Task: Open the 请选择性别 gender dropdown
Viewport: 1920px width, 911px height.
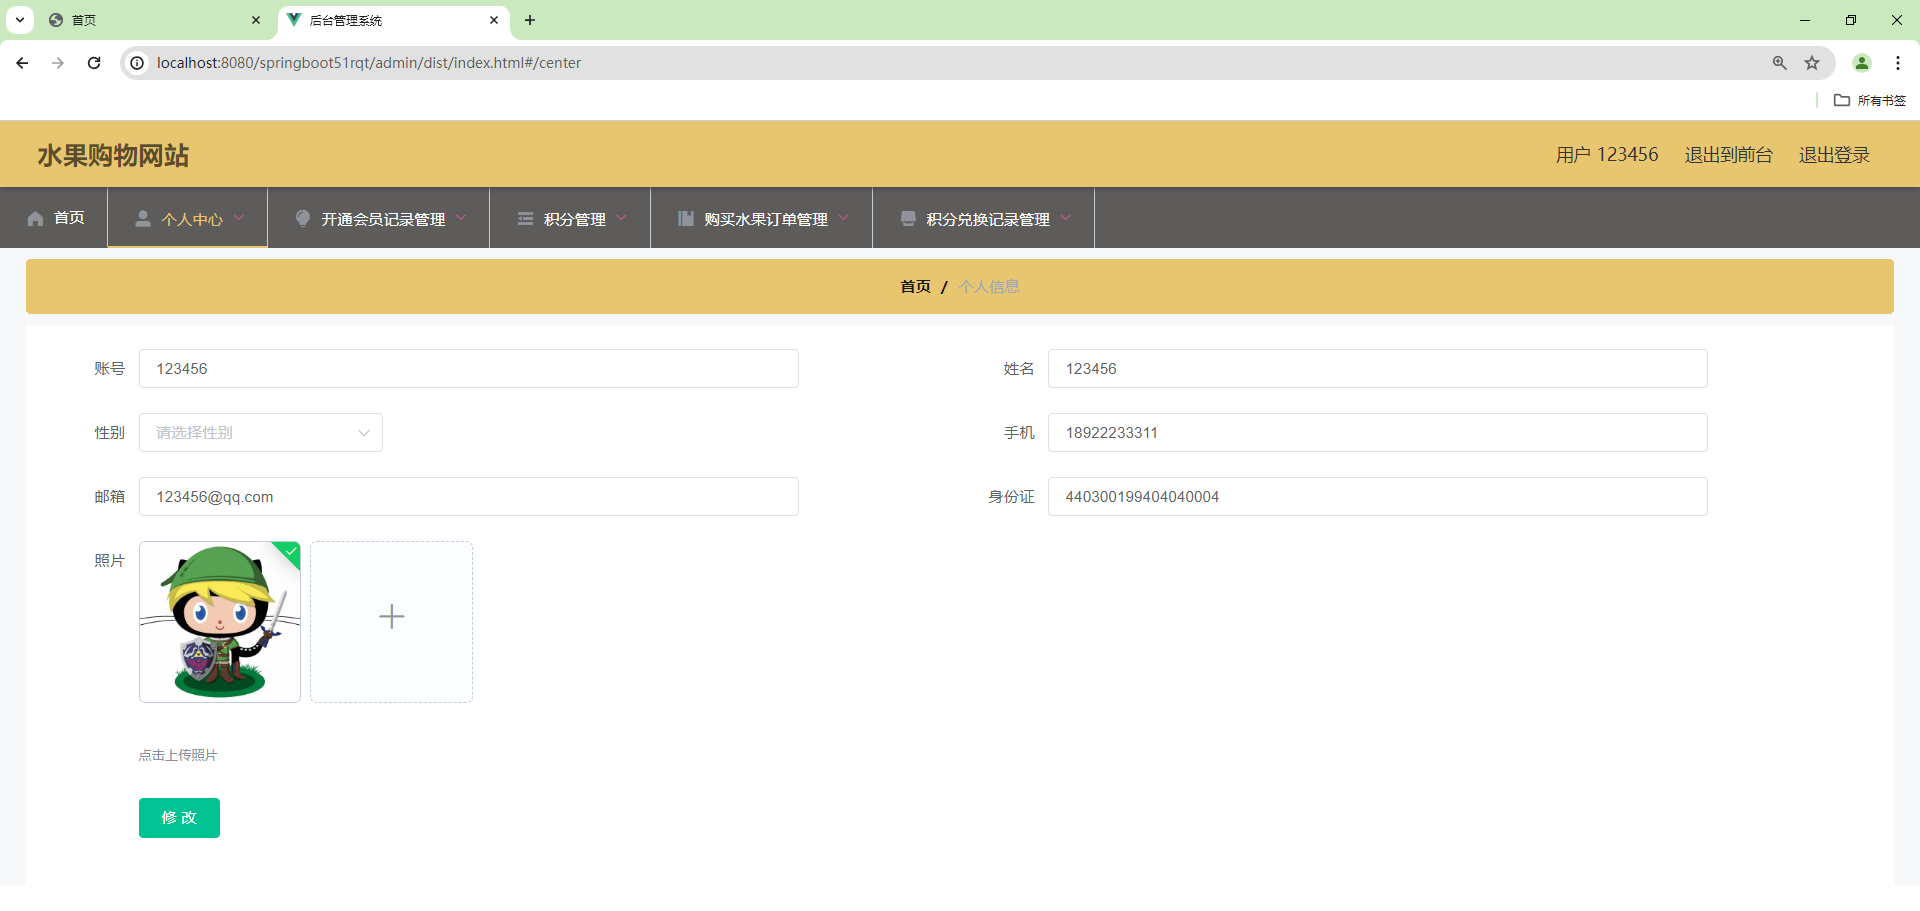Action: coord(261,432)
